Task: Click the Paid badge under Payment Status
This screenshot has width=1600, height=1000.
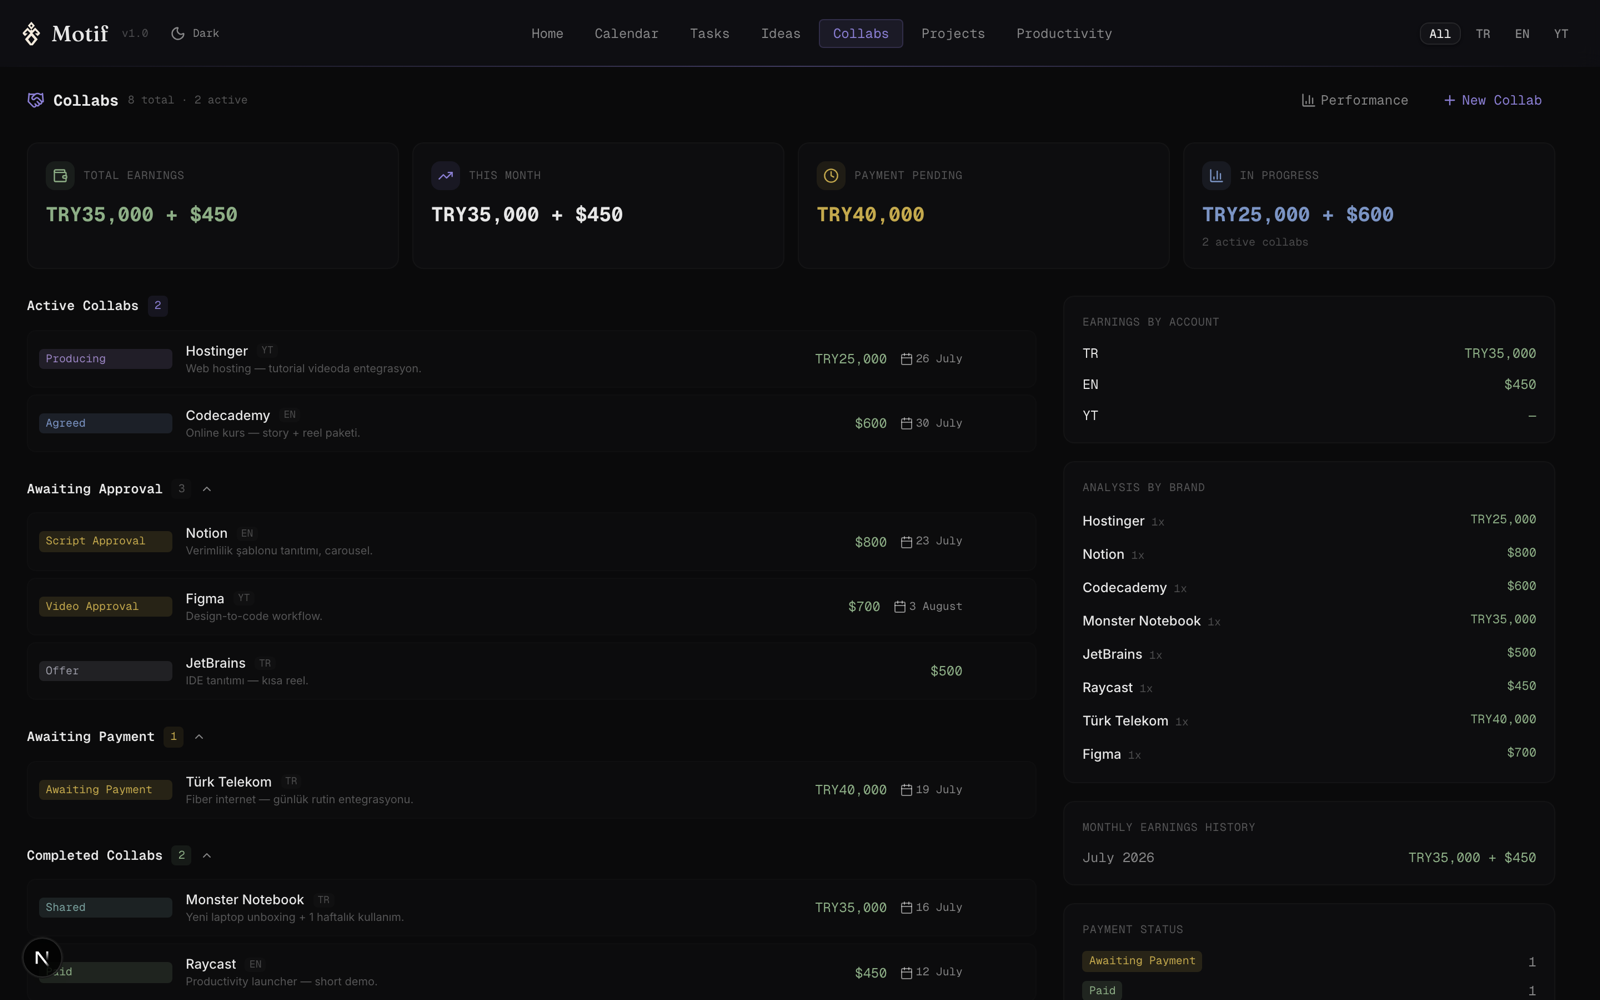Action: [x=1102, y=991]
